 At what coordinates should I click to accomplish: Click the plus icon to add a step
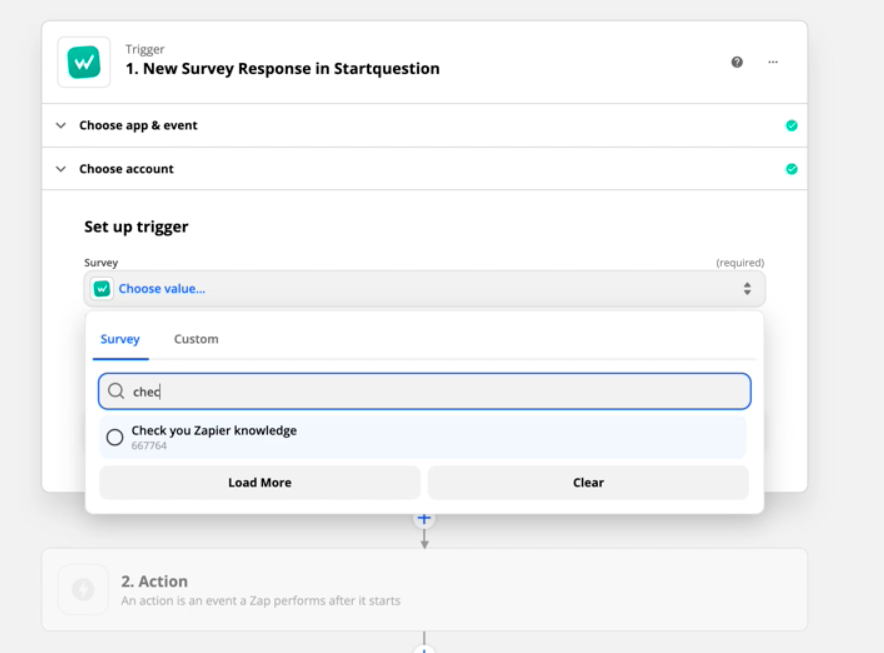pyautogui.click(x=424, y=518)
